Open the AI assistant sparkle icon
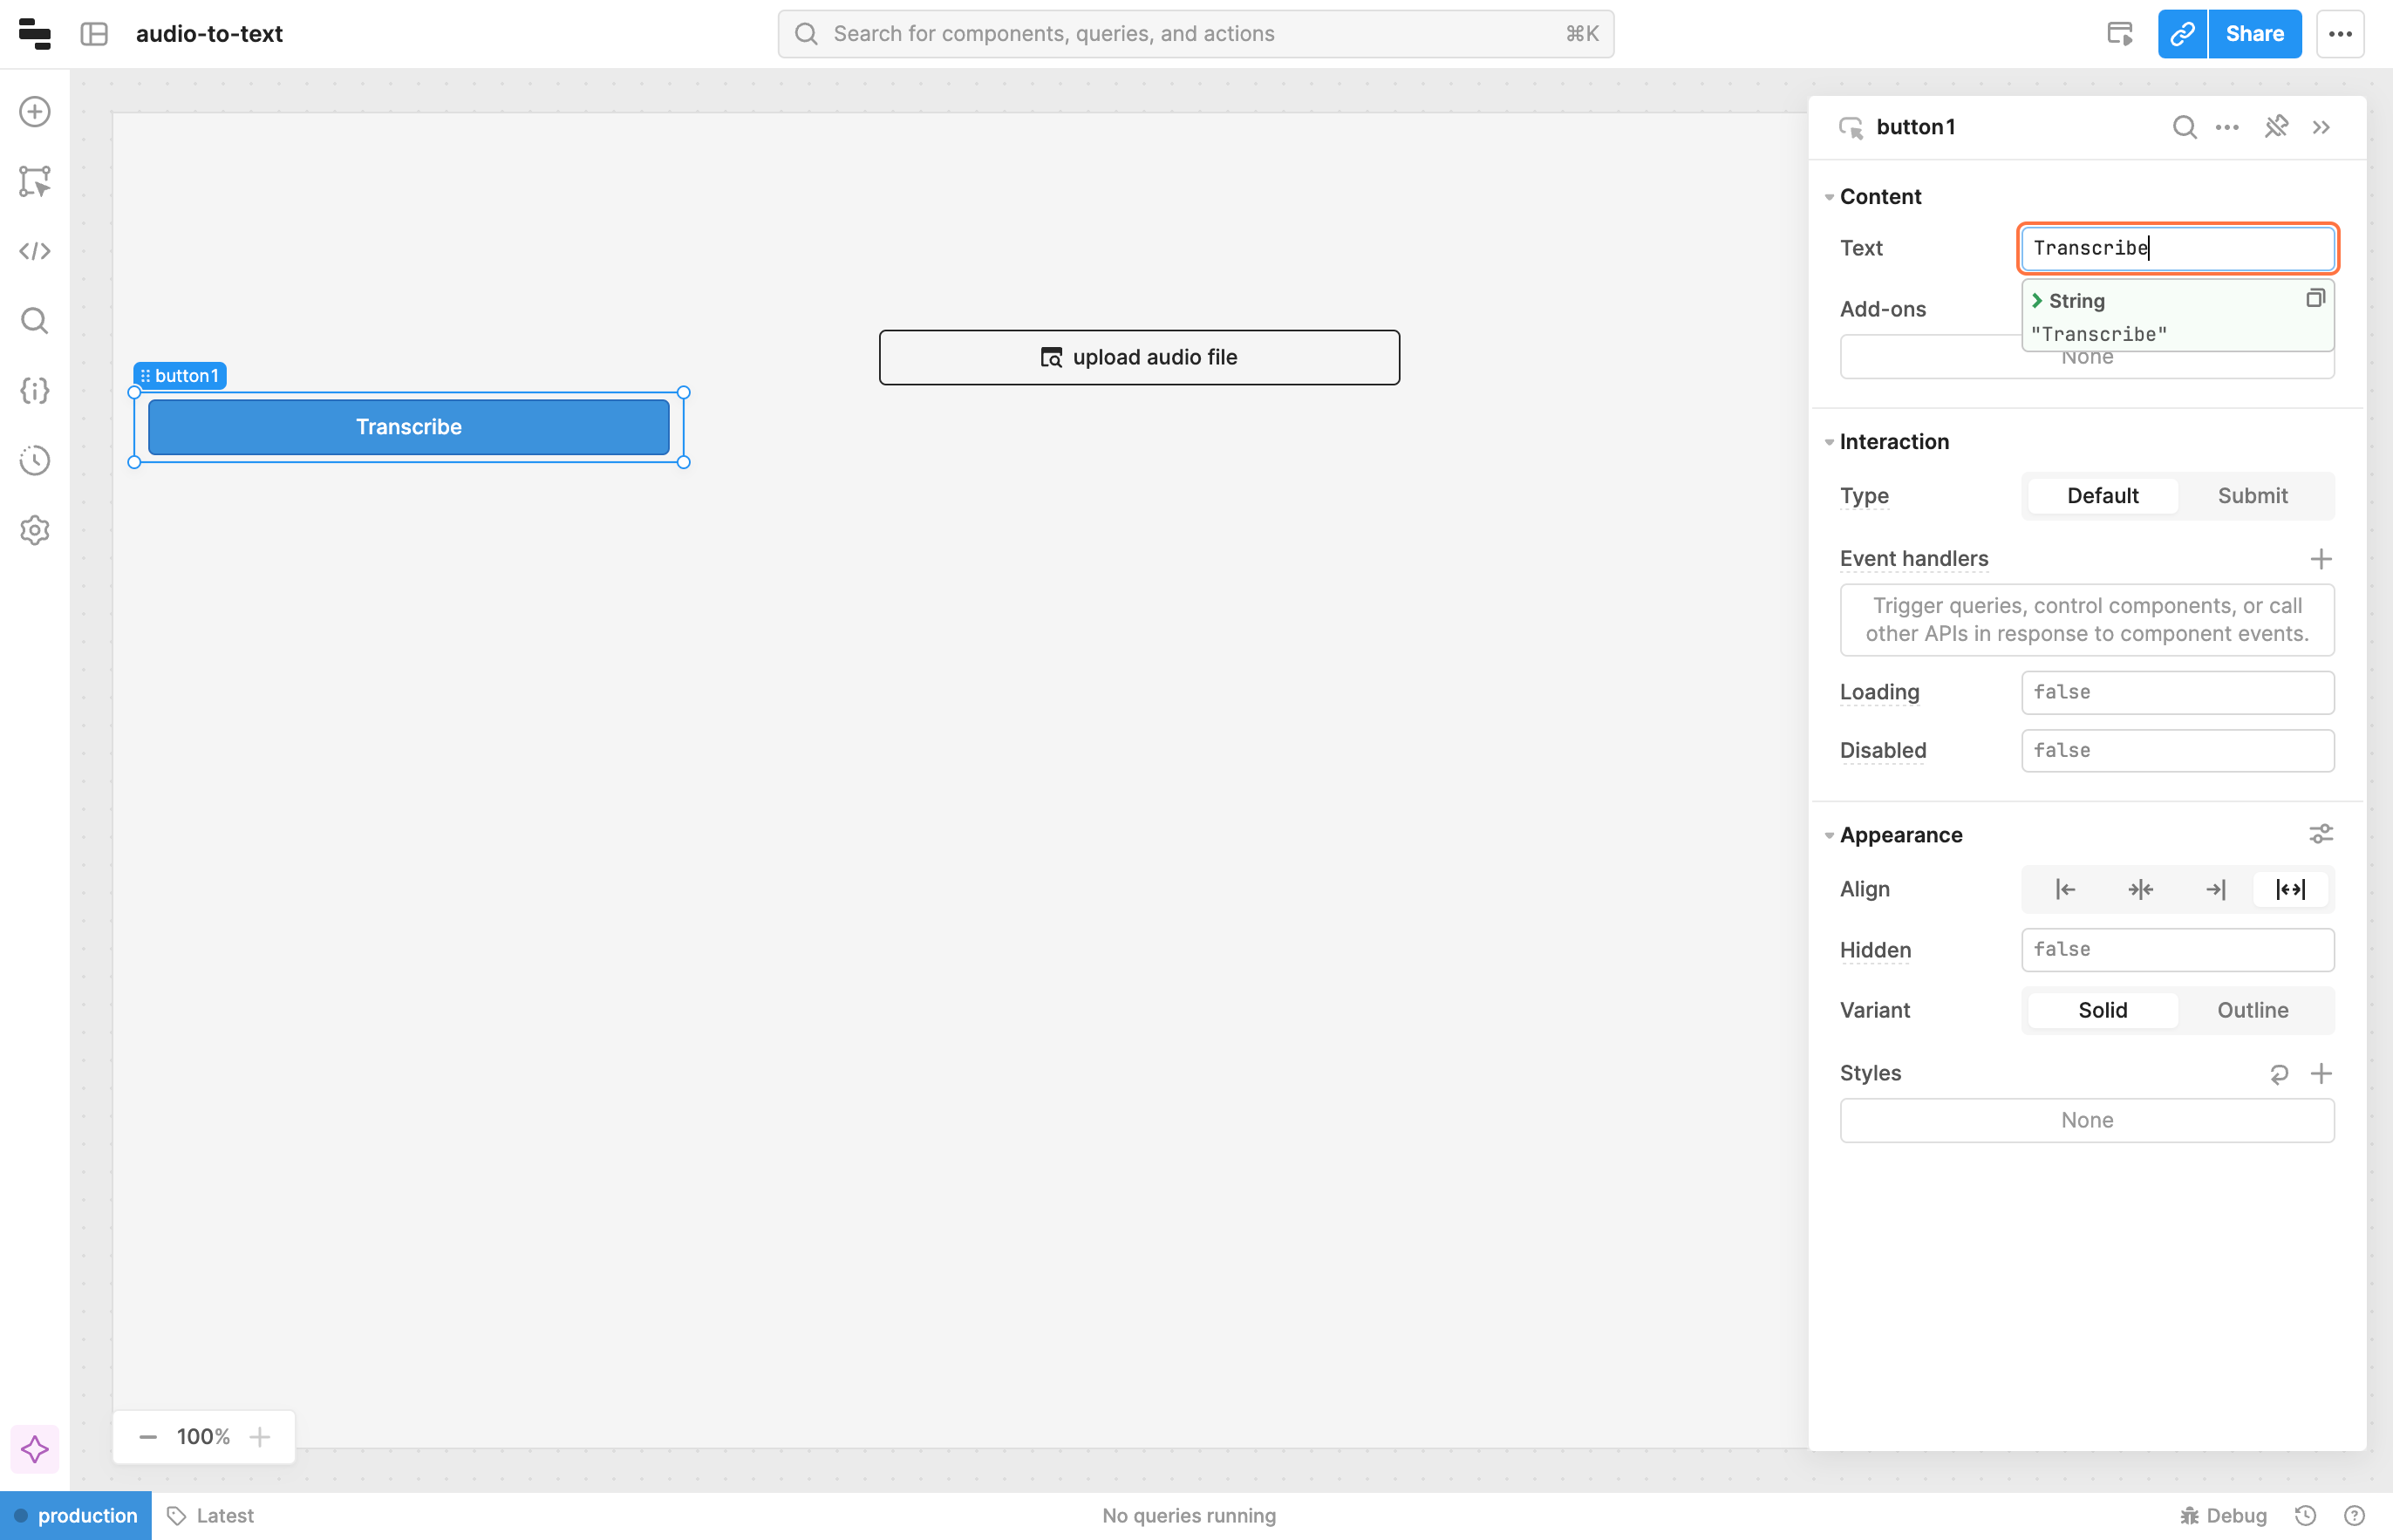 pyautogui.click(x=35, y=1448)
